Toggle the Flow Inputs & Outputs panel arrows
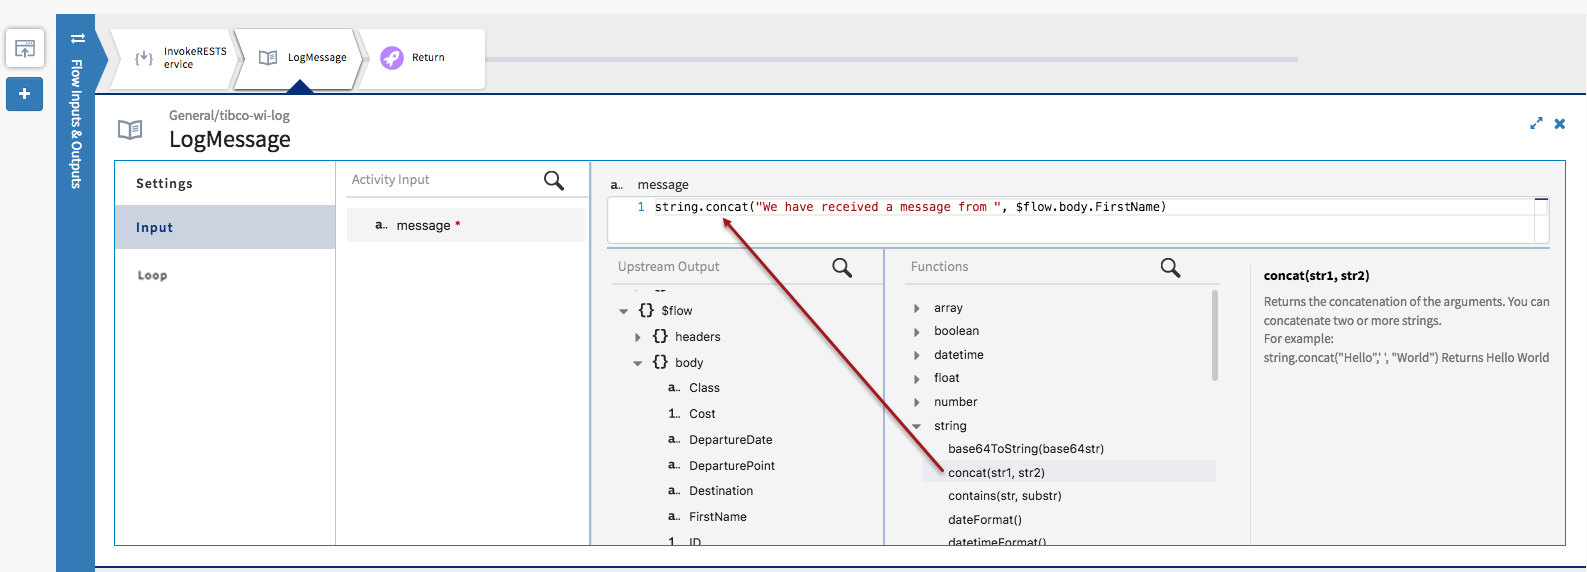The width and height of the screenshot is (1587, 572). click(x=78, y=39)
